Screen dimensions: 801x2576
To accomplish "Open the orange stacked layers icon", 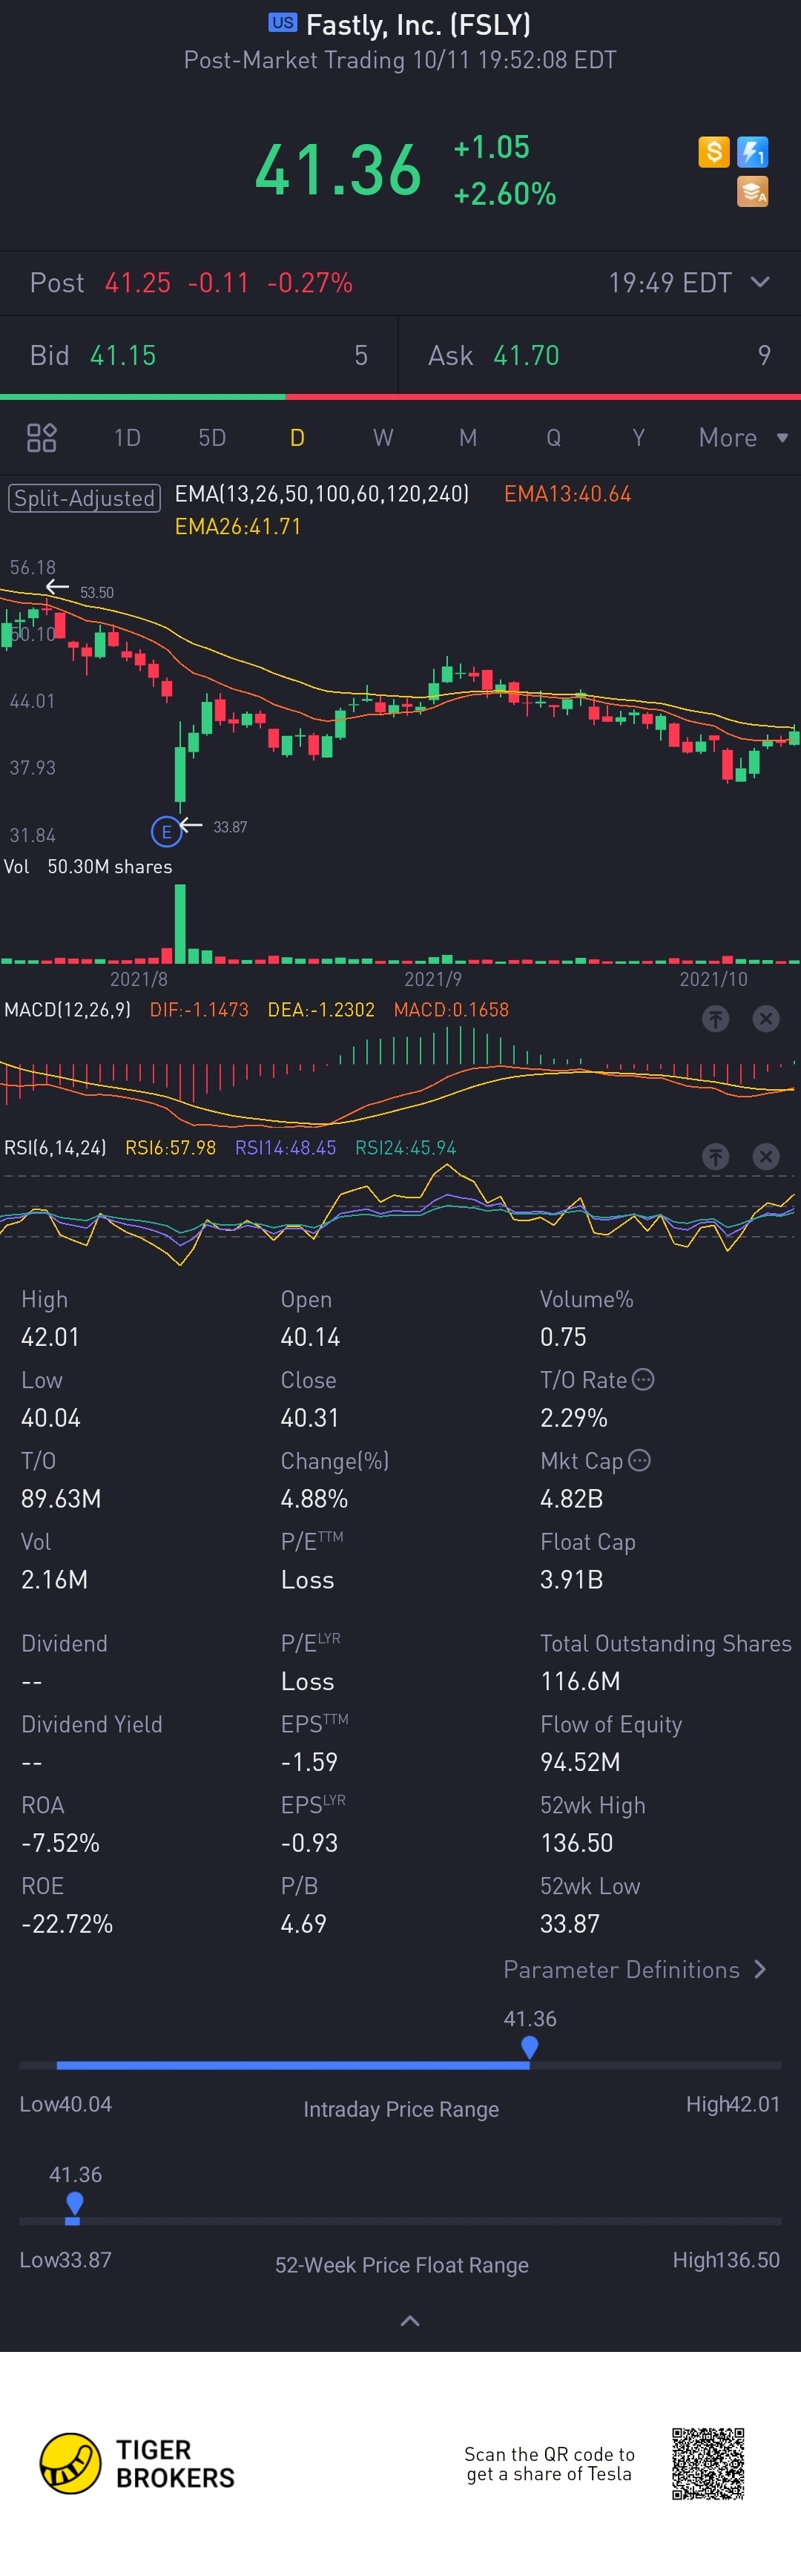I will pos(752,191).
